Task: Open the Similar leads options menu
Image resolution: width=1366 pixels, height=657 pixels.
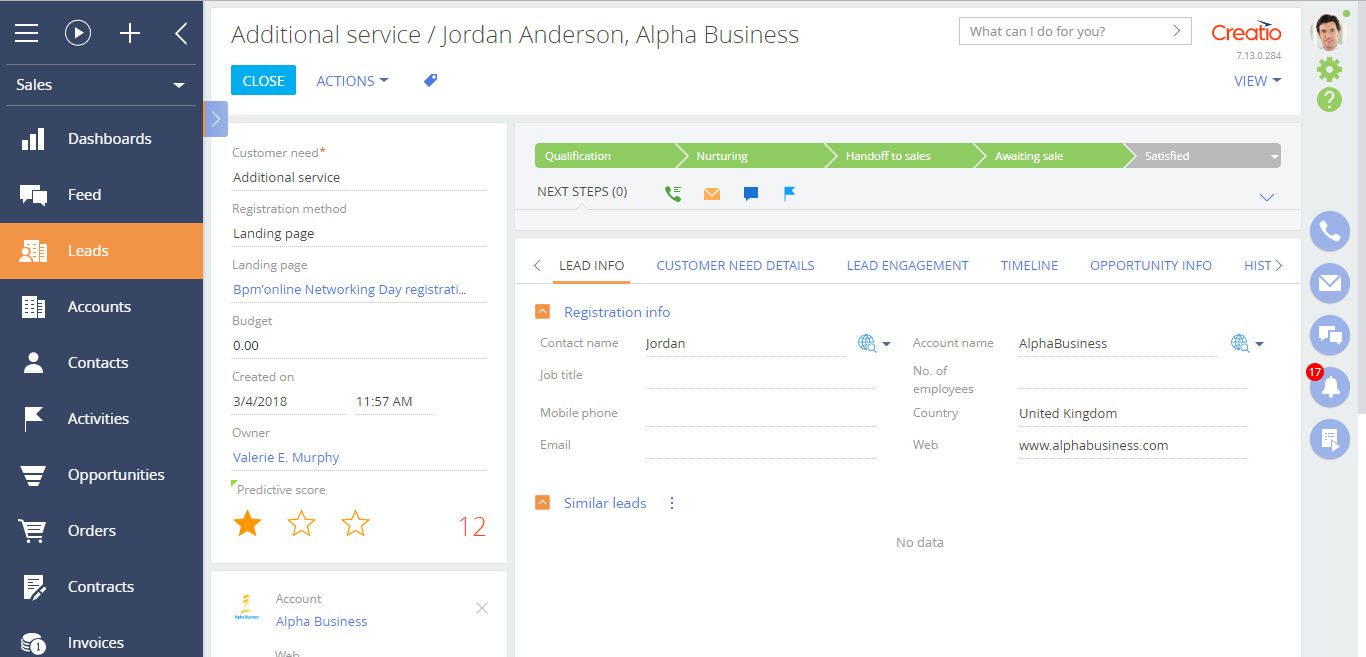Action: coord(672,503)
